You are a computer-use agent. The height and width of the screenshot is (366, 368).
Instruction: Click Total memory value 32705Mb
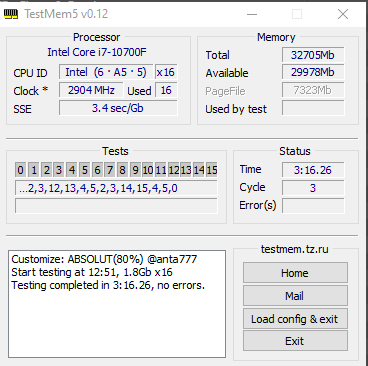[x=313, y=55]
